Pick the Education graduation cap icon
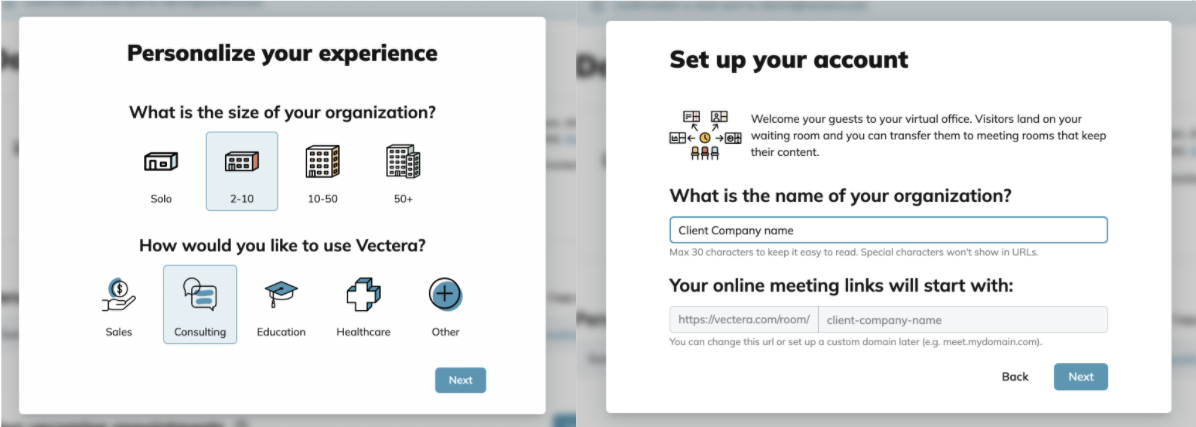 (x=281, y=294)
